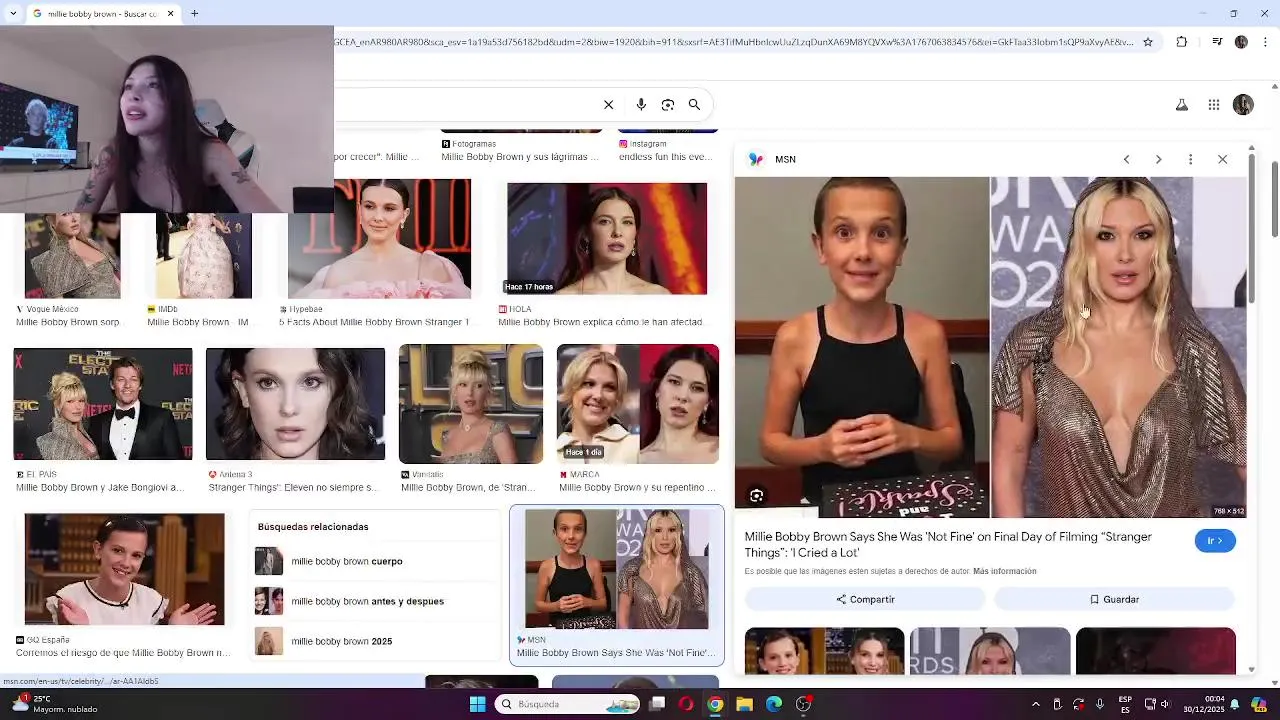Open Microsoft Edge from the taskbar
1280x720 pixels.
tap(774, 704)
